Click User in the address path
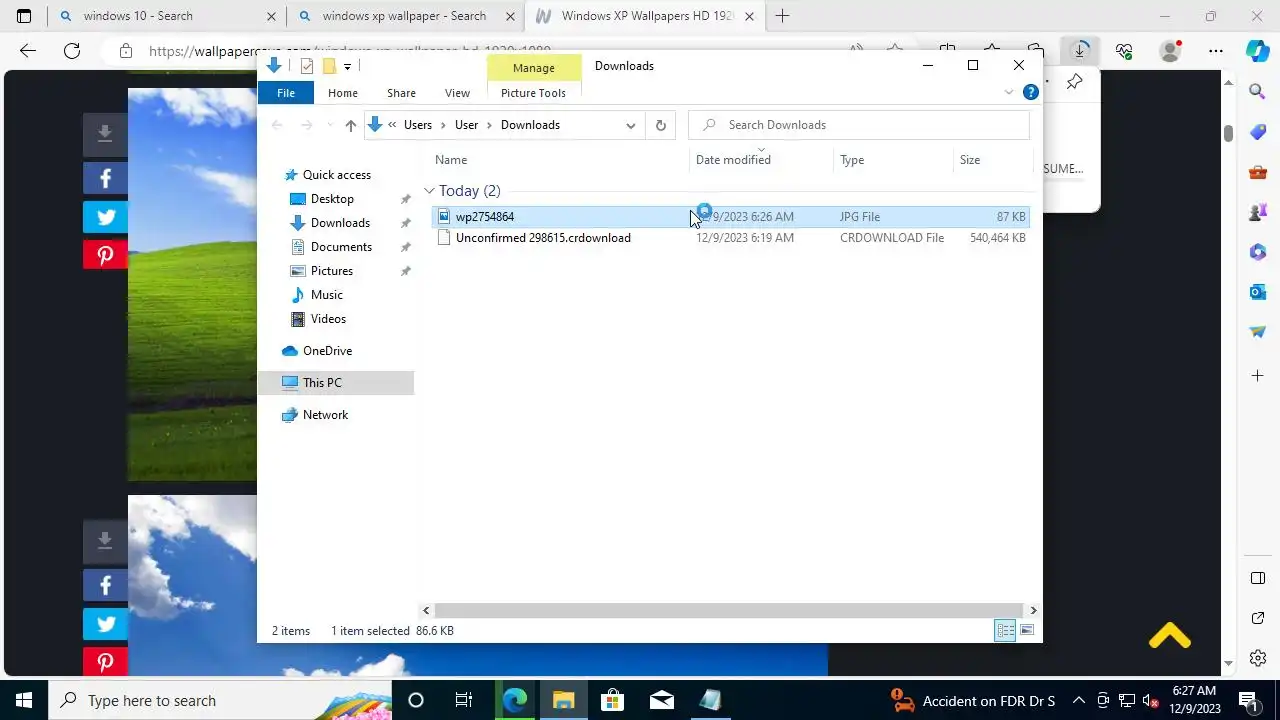Image resolution: width=1280 pixels, height=720 pixels. click(467, 125)
